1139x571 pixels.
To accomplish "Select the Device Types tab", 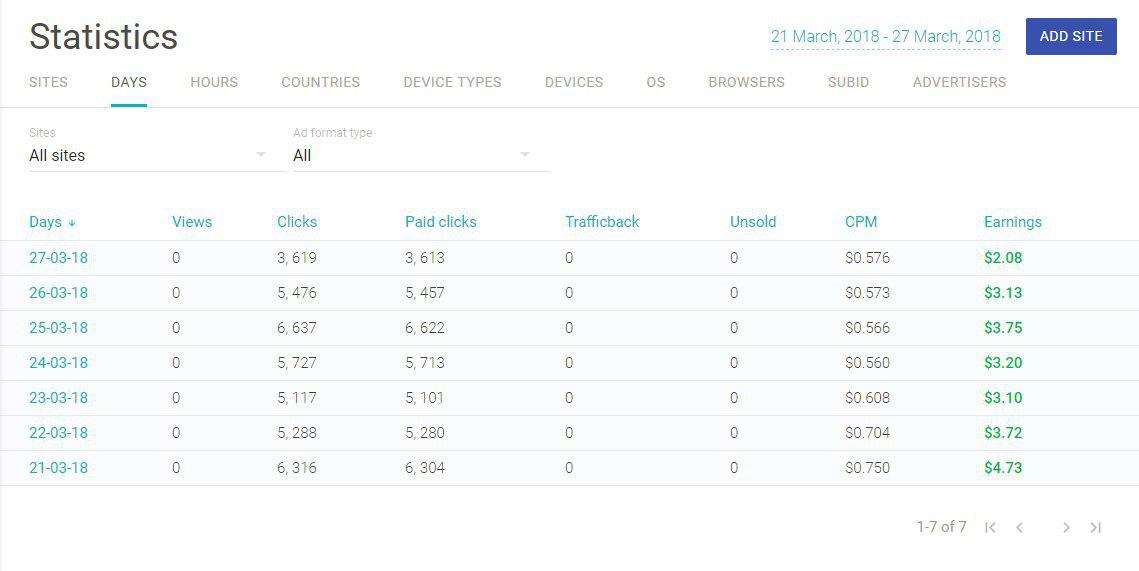I will coord(452,82).
